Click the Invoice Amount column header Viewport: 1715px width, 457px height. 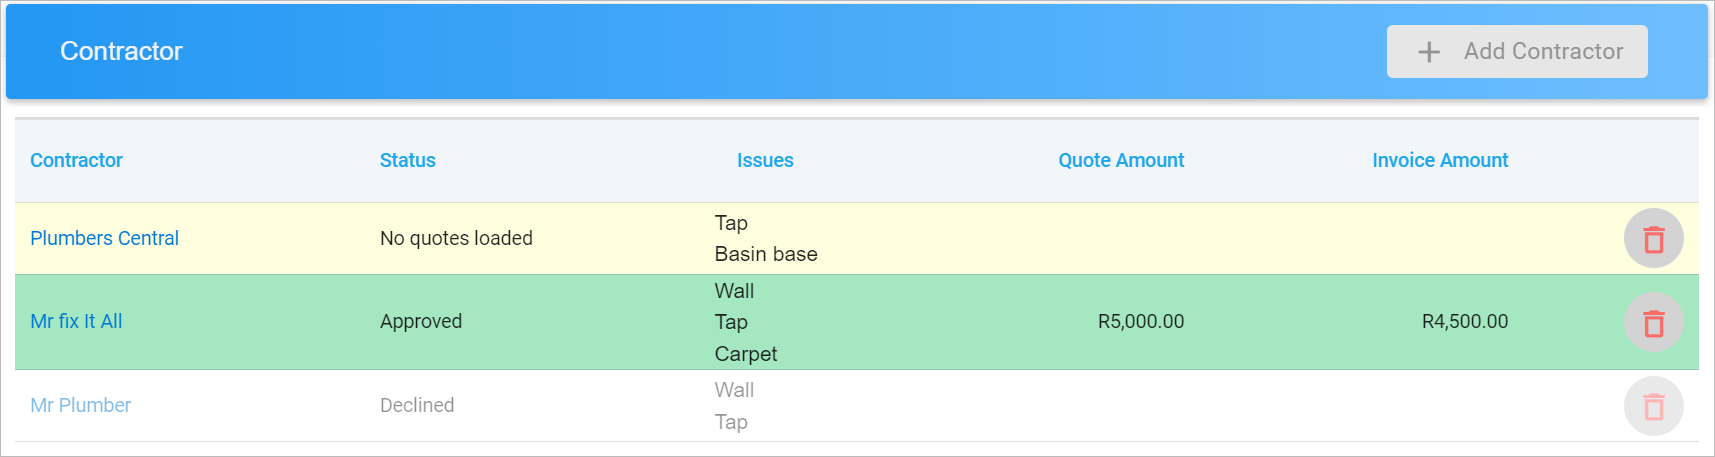[1440, 160]
